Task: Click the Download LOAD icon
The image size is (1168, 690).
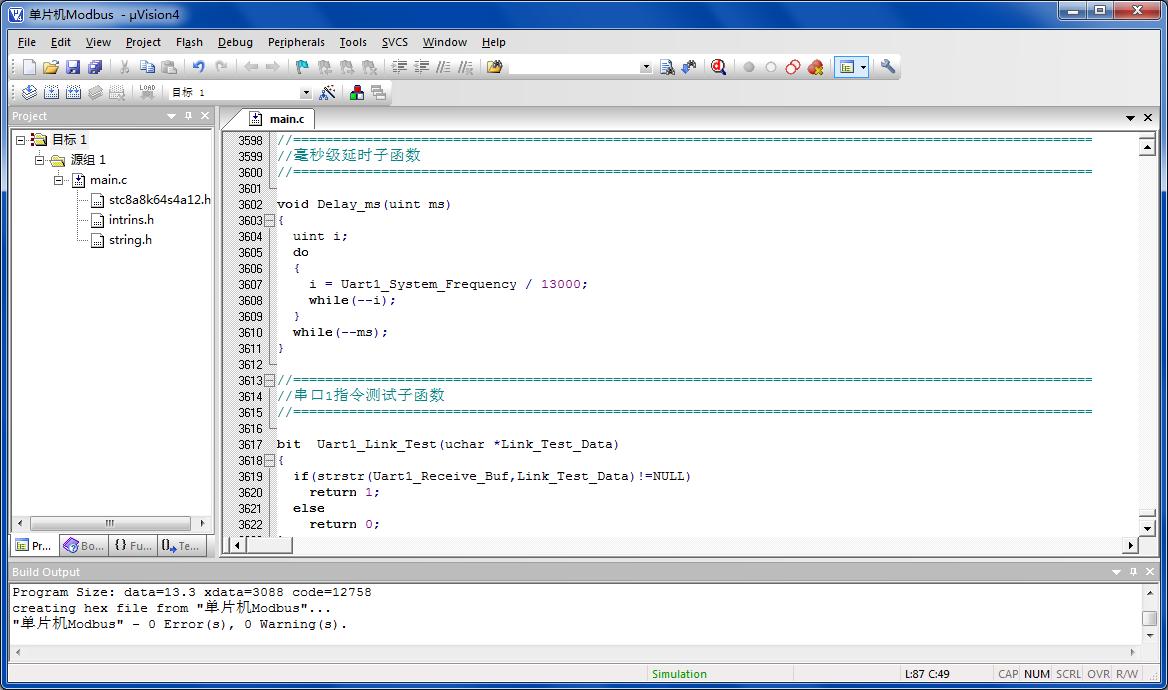Action: (x=147, y=92)
